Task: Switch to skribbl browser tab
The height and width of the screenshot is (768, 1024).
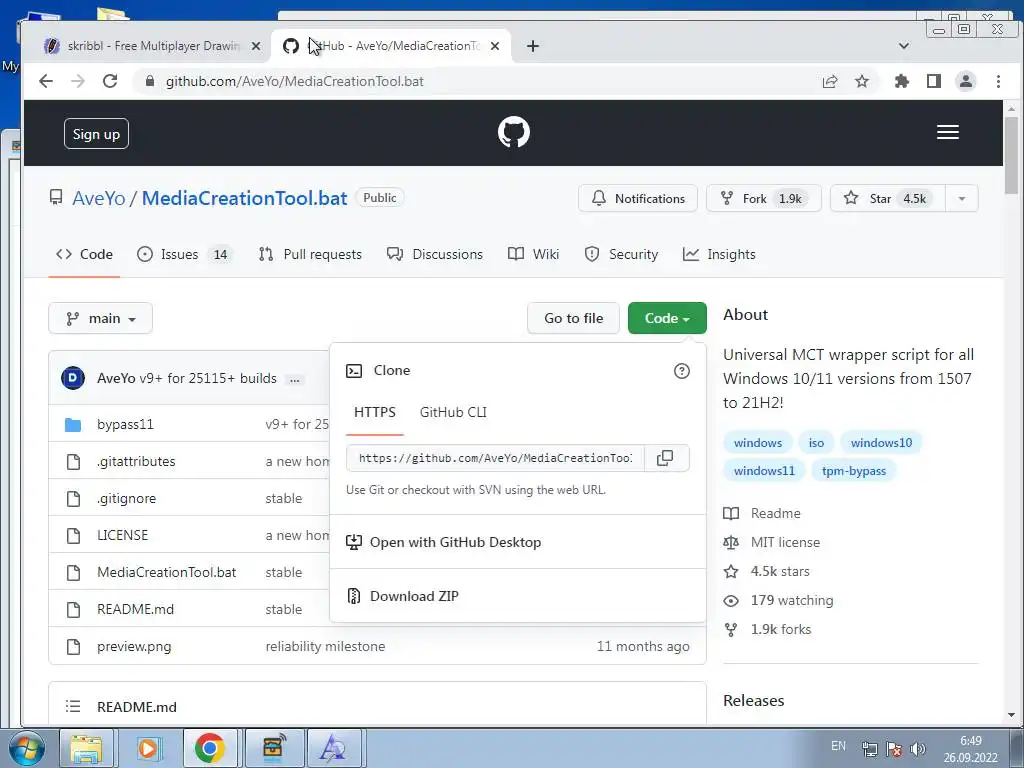Action: point(152,46)
